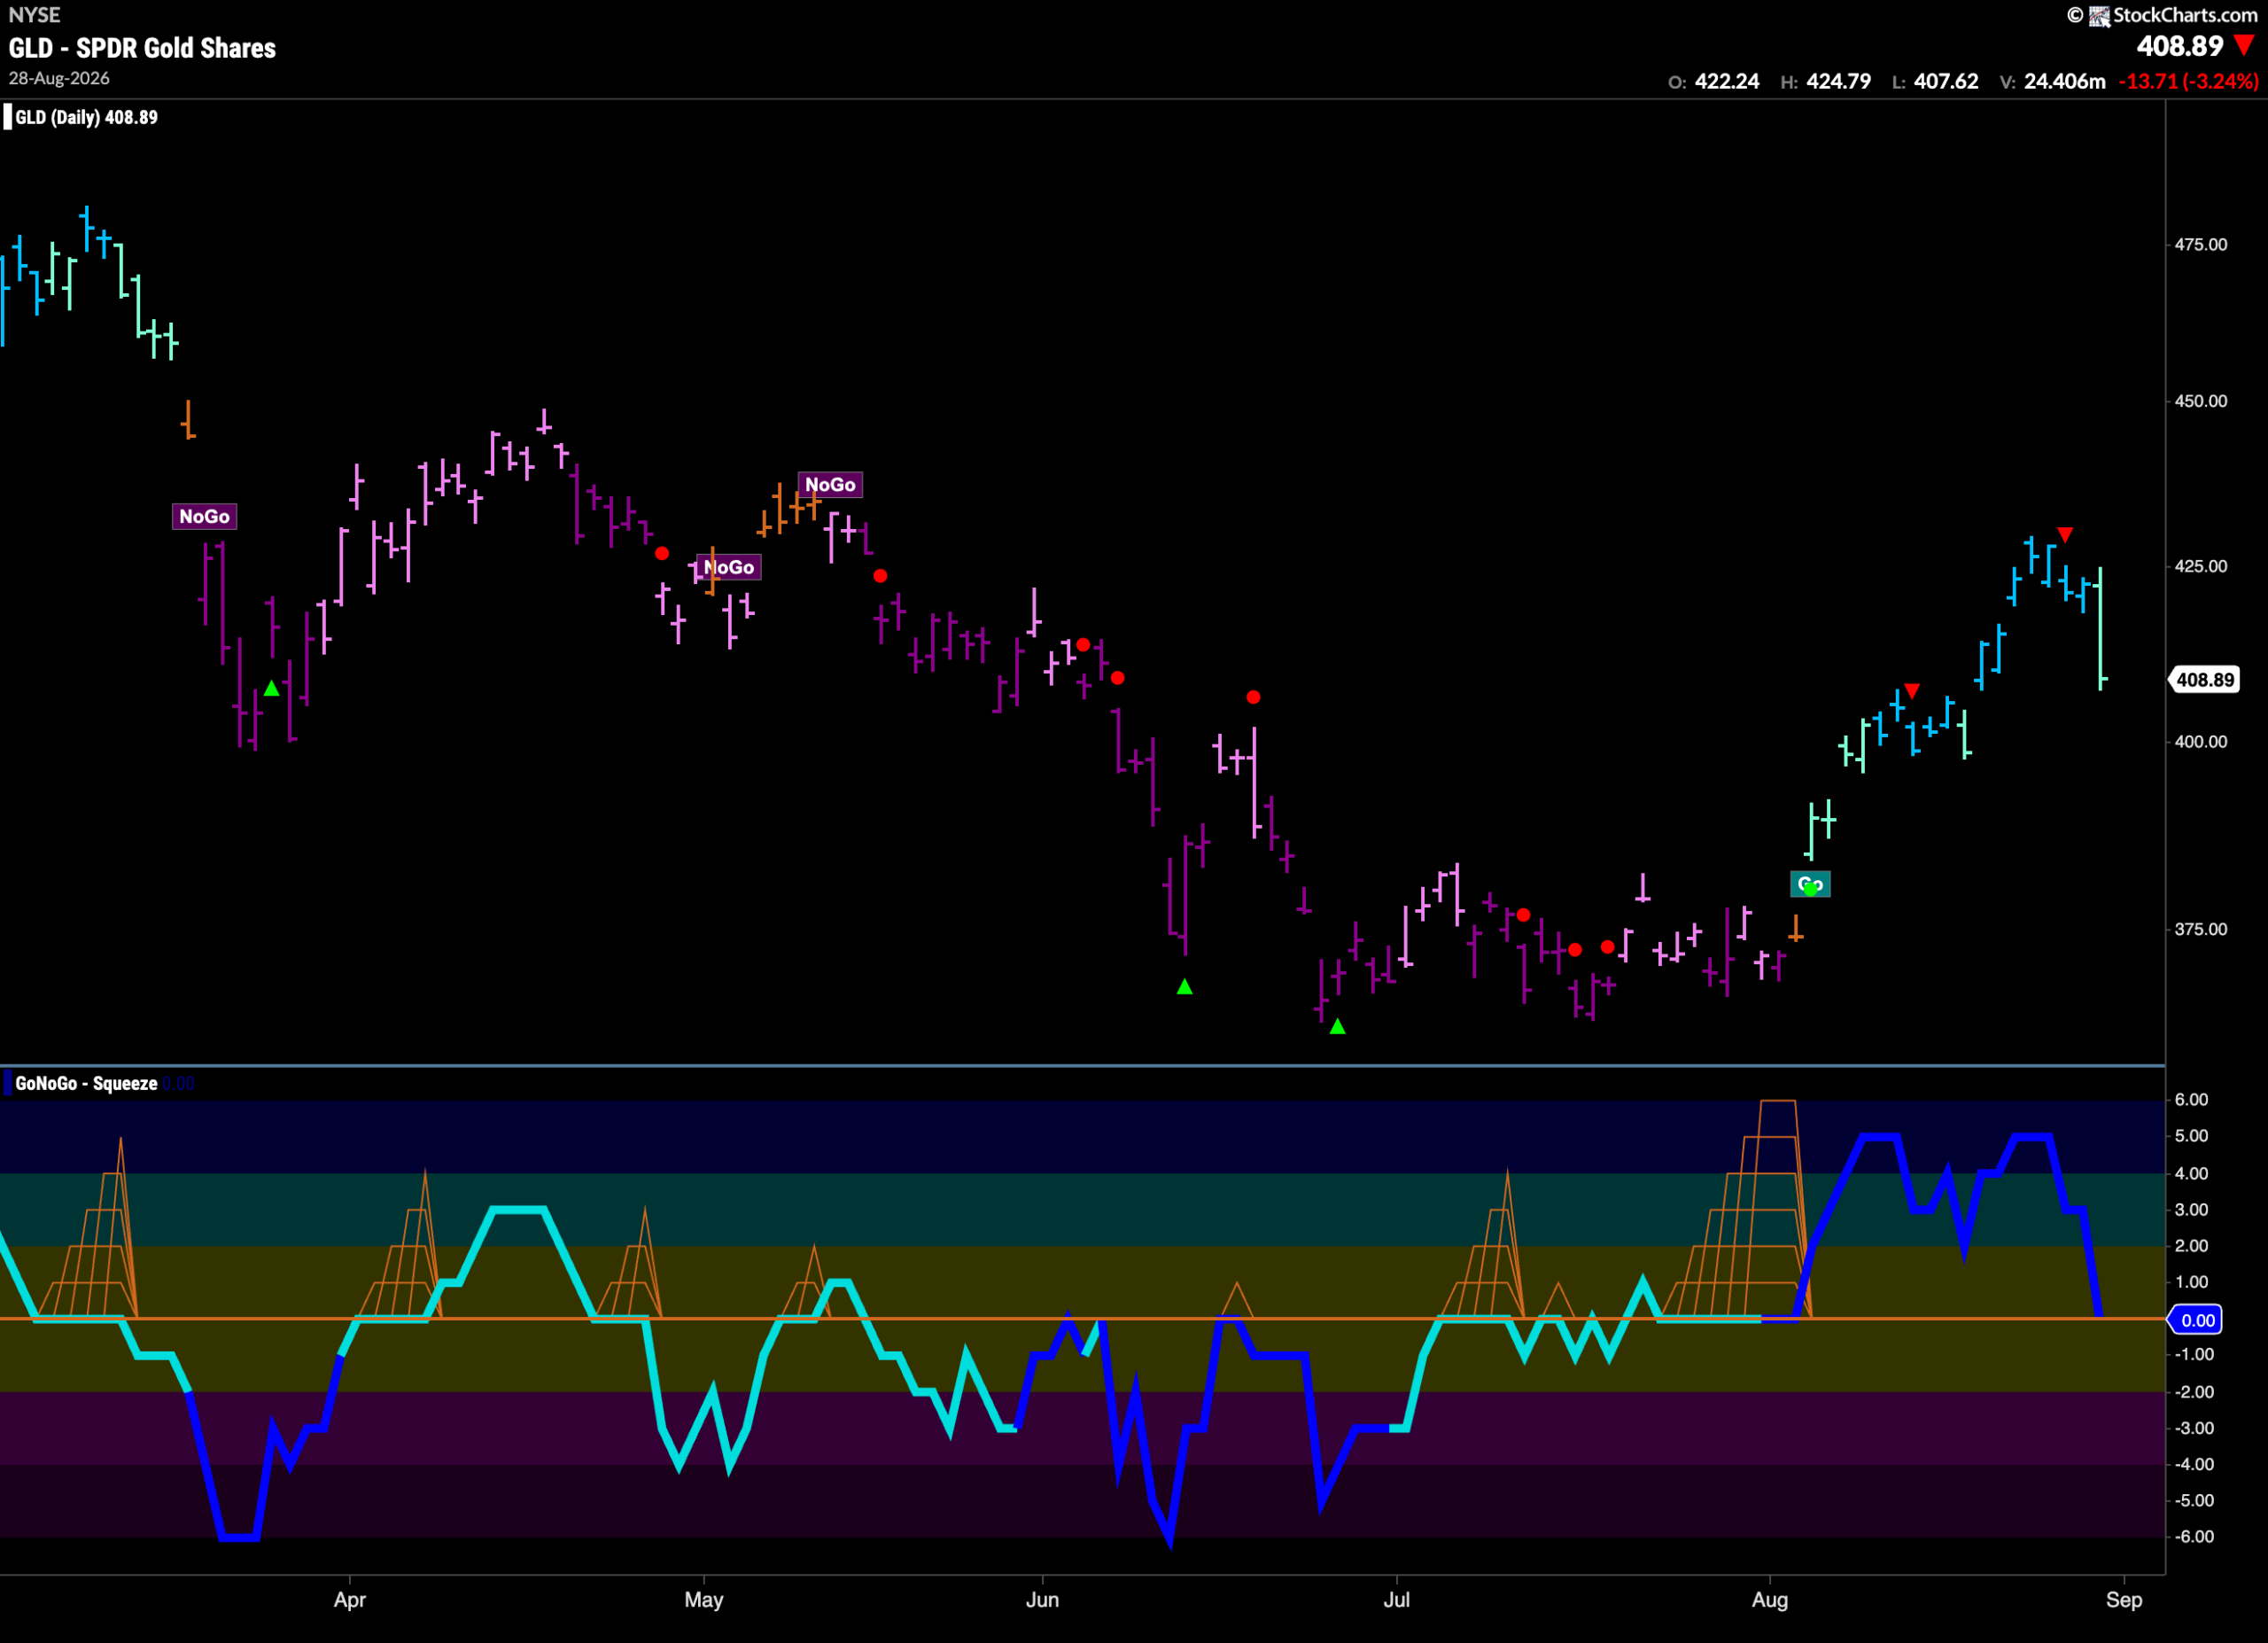Click the NoGo label near late March

click(x=204, y=516)
